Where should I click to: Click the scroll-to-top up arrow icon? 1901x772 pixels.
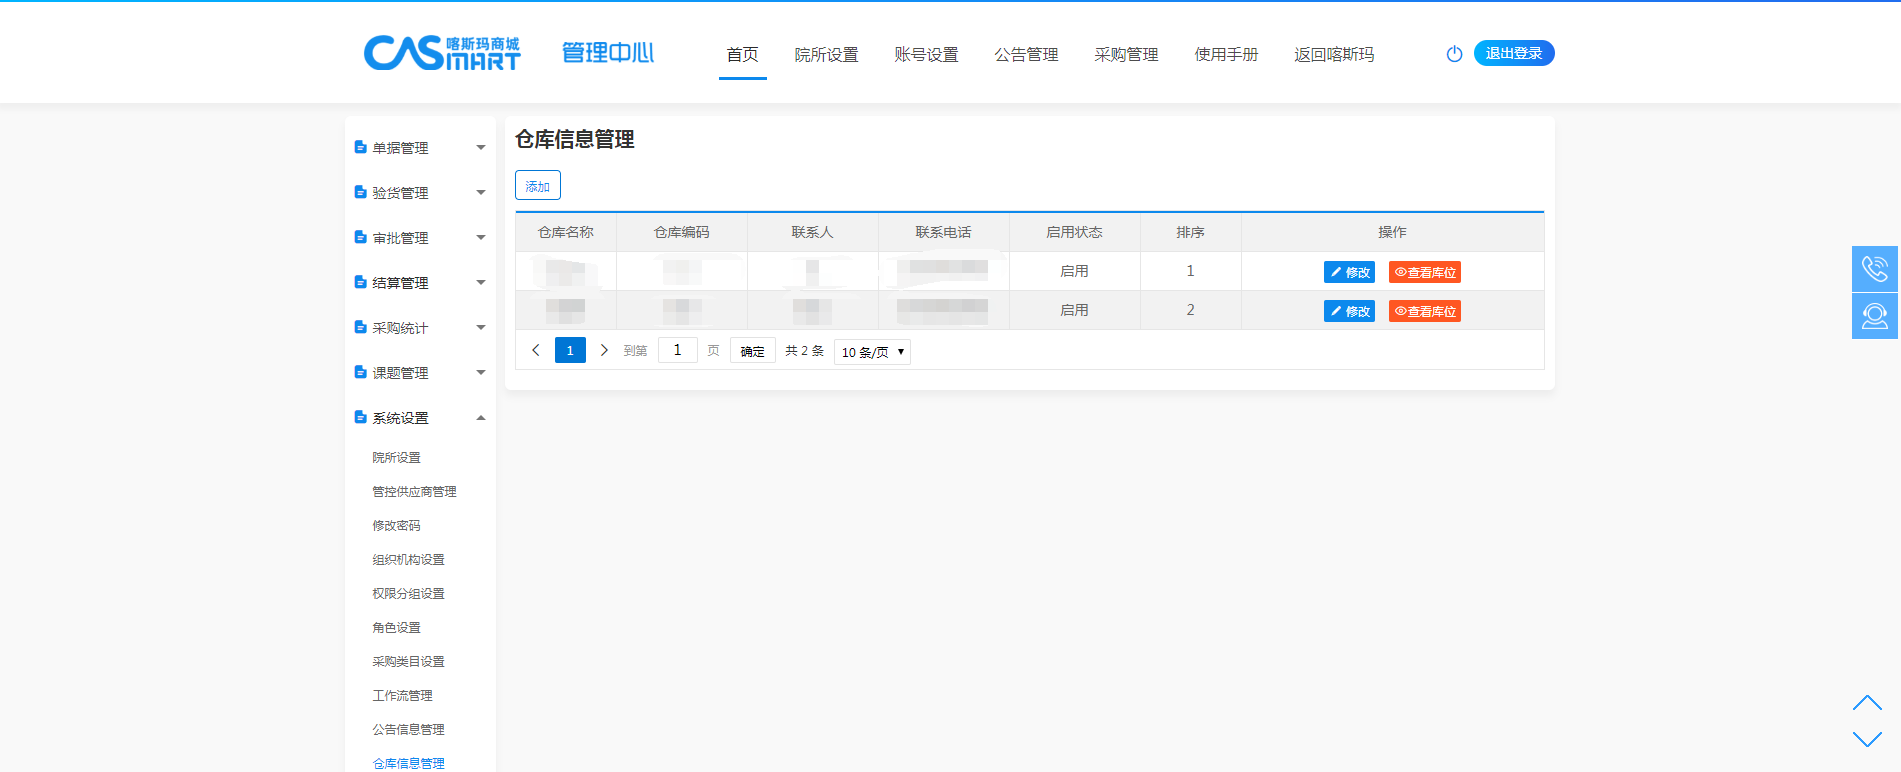1866,703
